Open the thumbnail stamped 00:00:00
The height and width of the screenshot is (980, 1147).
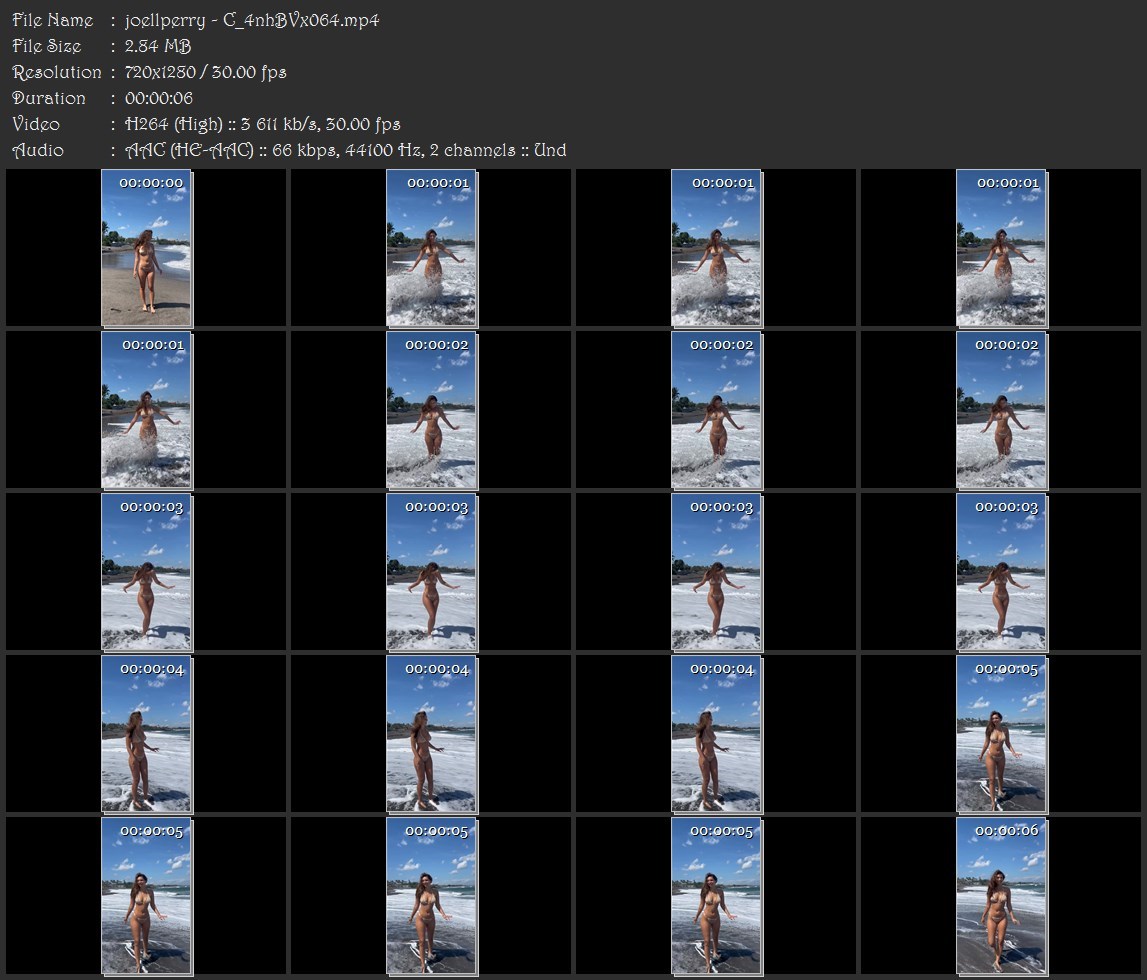coord(146,247)
